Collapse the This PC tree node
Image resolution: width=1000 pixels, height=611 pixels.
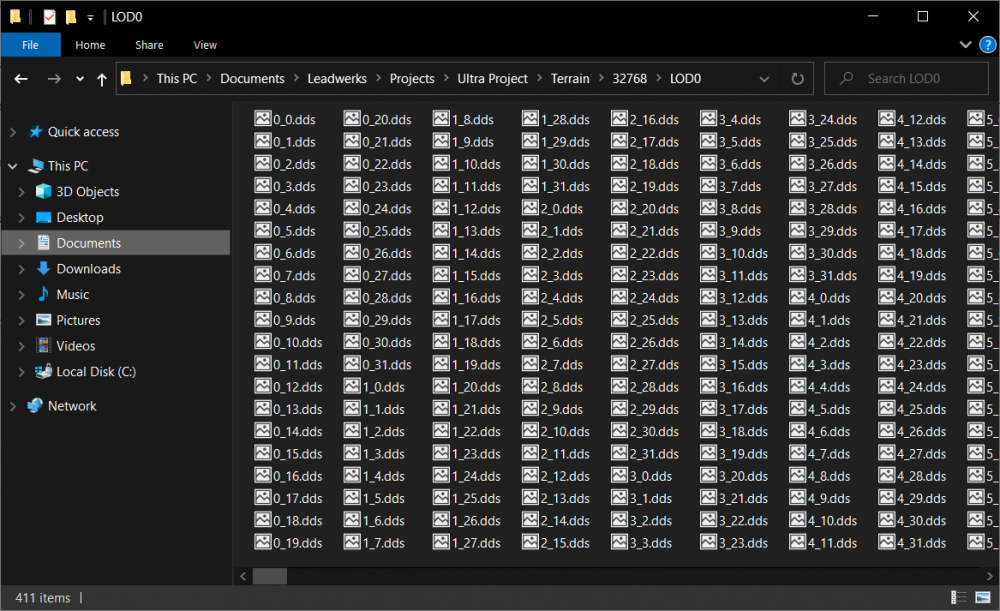click(x=11, y=166)
